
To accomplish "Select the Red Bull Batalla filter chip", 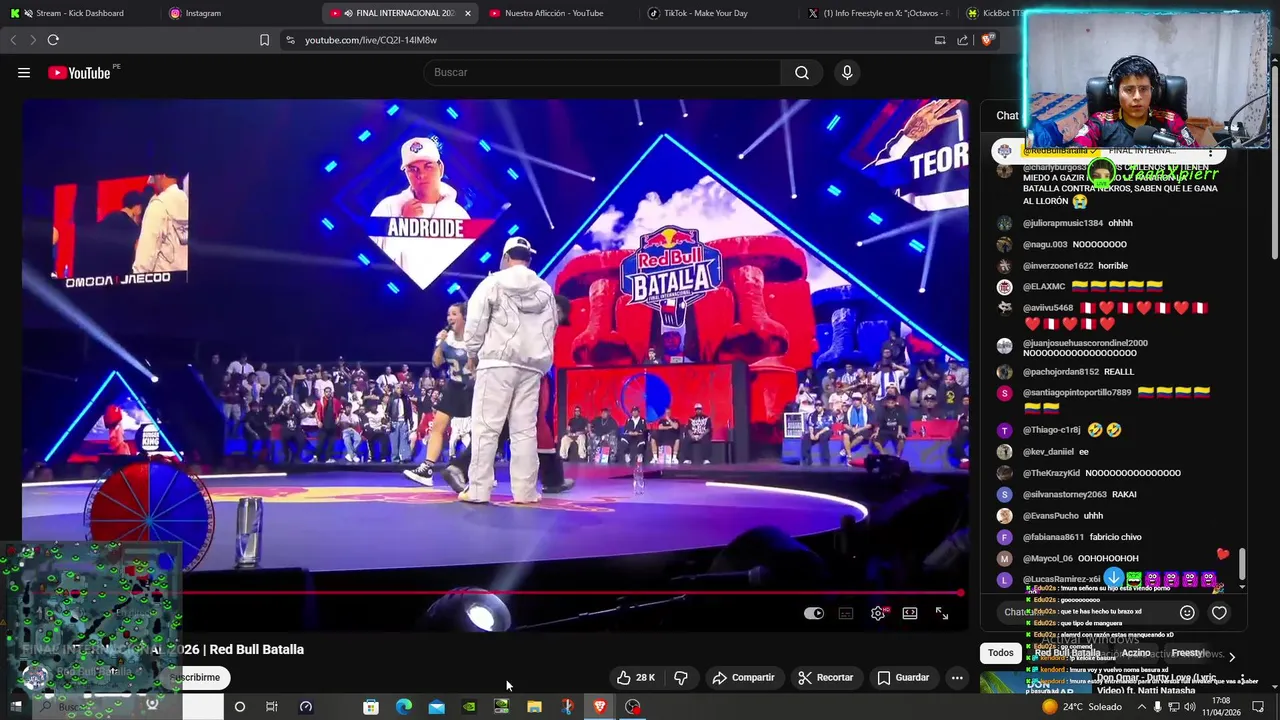I will pyautogui.click(x=1067, y=653).
